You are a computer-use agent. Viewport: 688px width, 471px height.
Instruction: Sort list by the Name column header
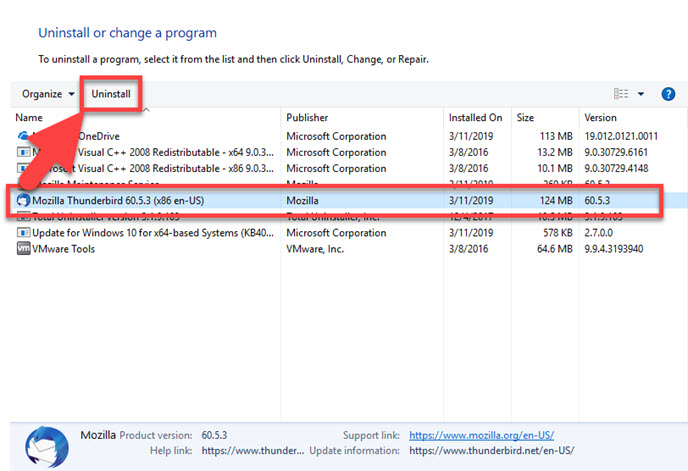pos(30,118)
